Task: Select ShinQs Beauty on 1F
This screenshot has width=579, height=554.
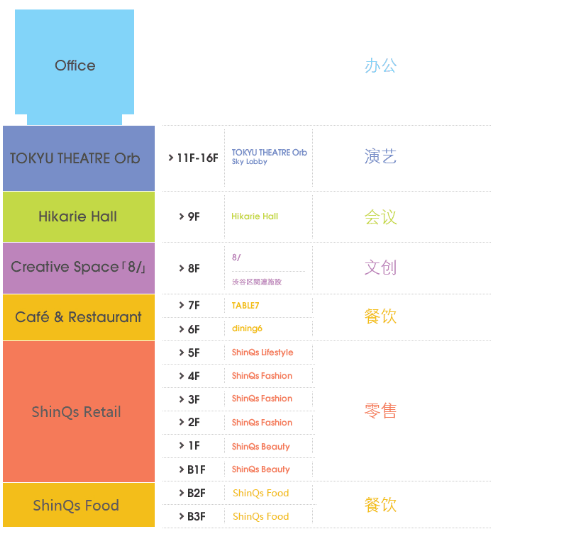Action: [x=261, y=447]
